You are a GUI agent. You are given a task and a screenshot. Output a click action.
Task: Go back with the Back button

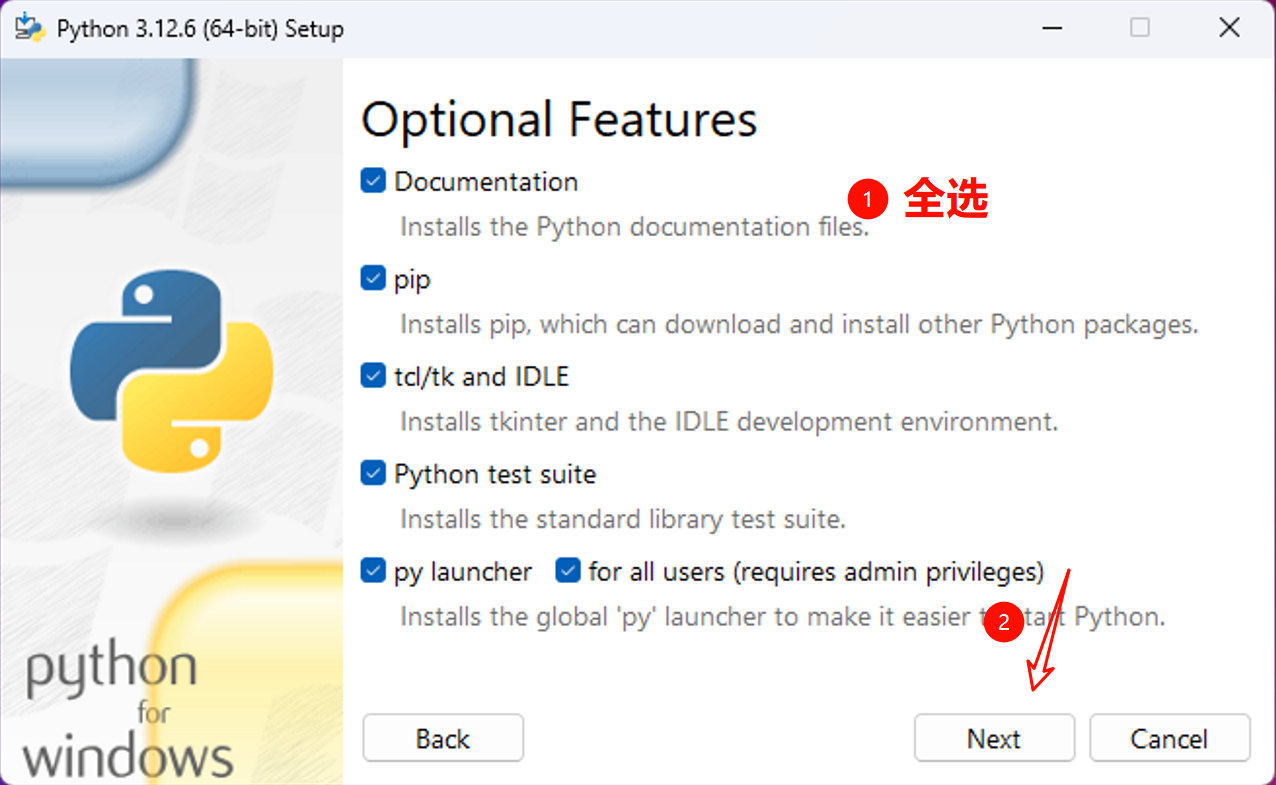tap(443, 739)
